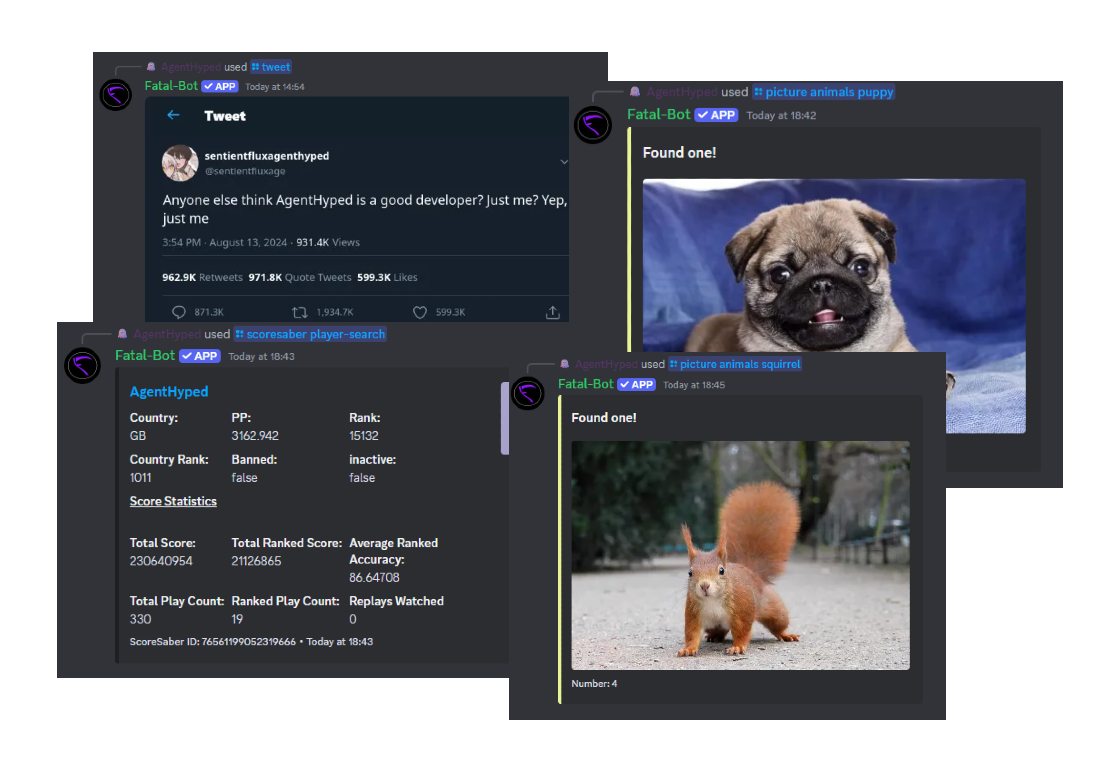The height and width of the screenshot is (772, 1120).
Task: Open the picture animals puppy command link
Action: tap(824, 91)
